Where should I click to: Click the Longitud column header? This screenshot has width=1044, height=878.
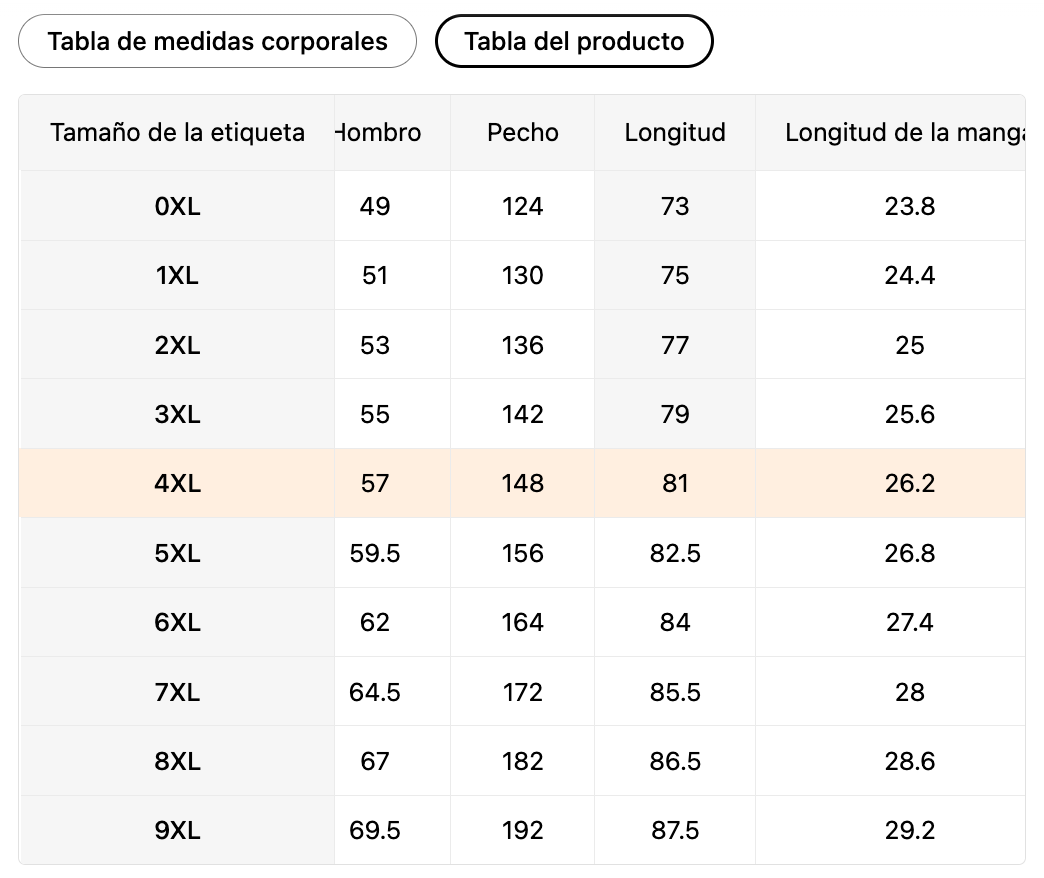tap(675, 133)
